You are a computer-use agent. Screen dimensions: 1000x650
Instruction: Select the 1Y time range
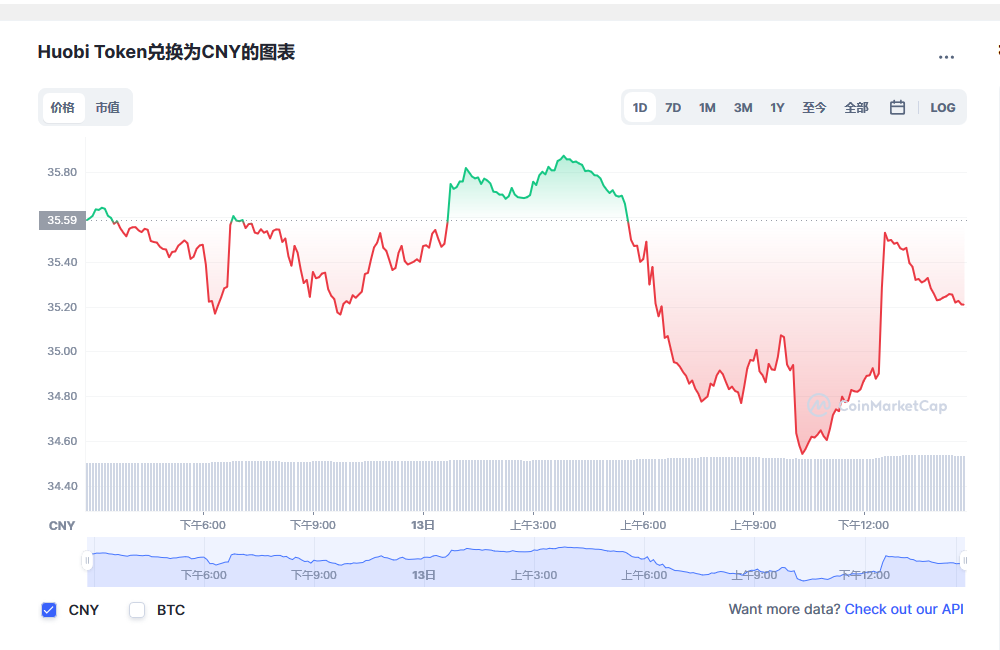tap(777, 107)
